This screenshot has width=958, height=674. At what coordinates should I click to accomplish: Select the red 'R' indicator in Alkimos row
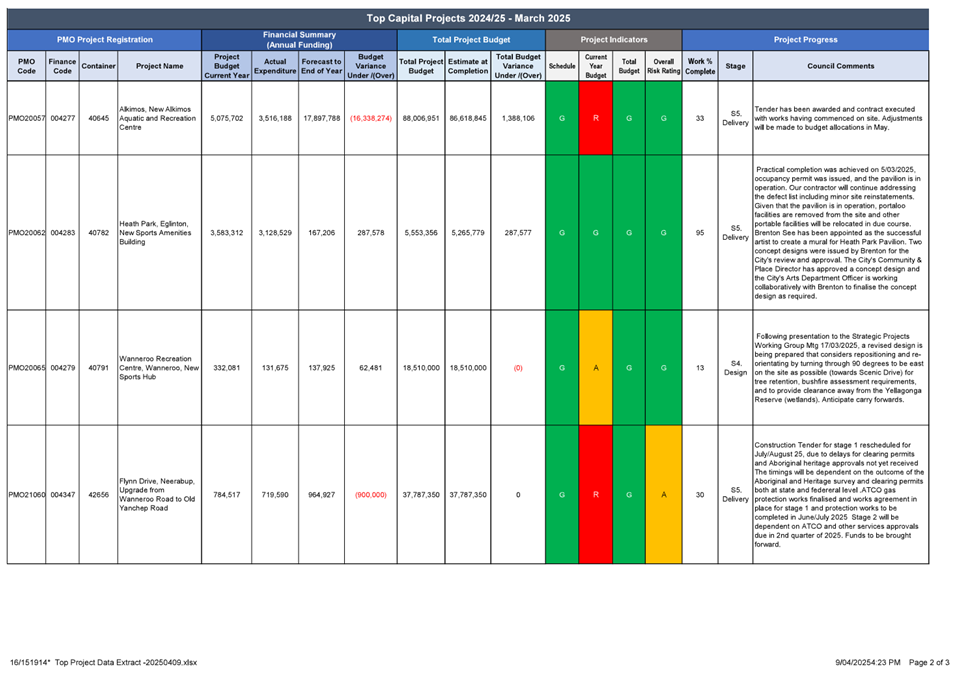(596, 118)
